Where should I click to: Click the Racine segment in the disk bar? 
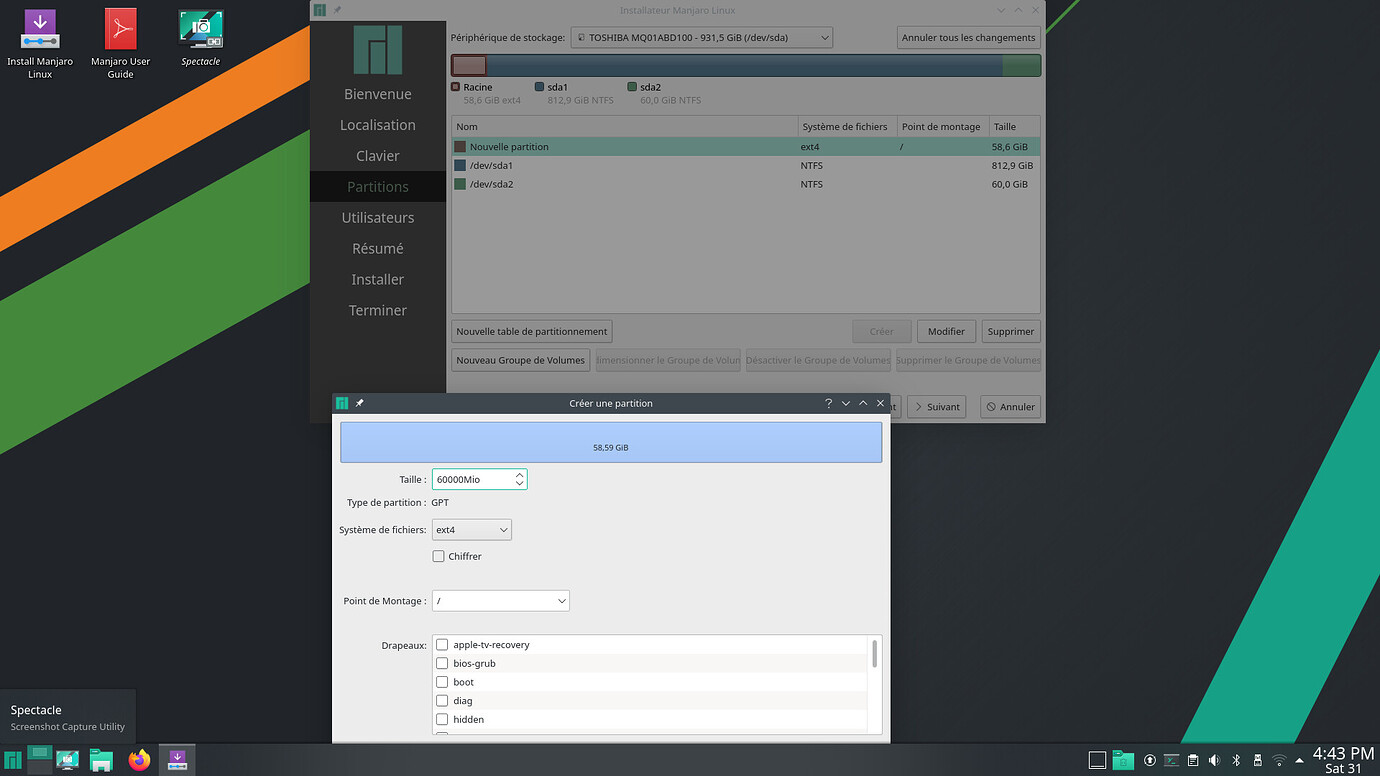469,66
